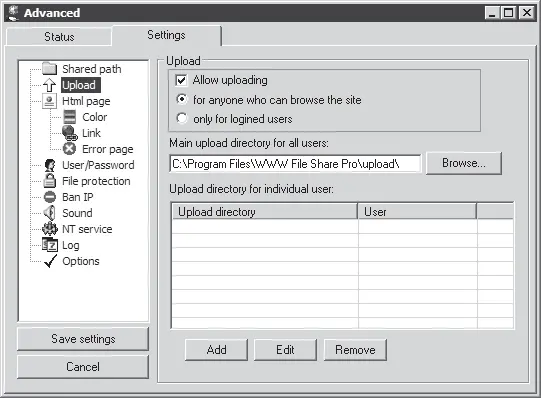Select the Error page red X icon

point(69,149)
